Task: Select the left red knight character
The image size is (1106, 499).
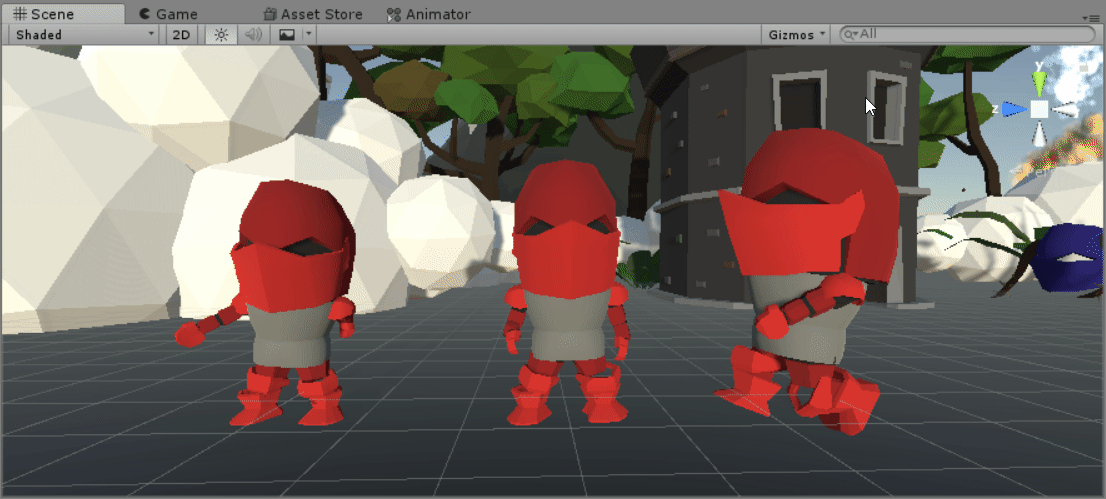Action: (x=284, y=303)
